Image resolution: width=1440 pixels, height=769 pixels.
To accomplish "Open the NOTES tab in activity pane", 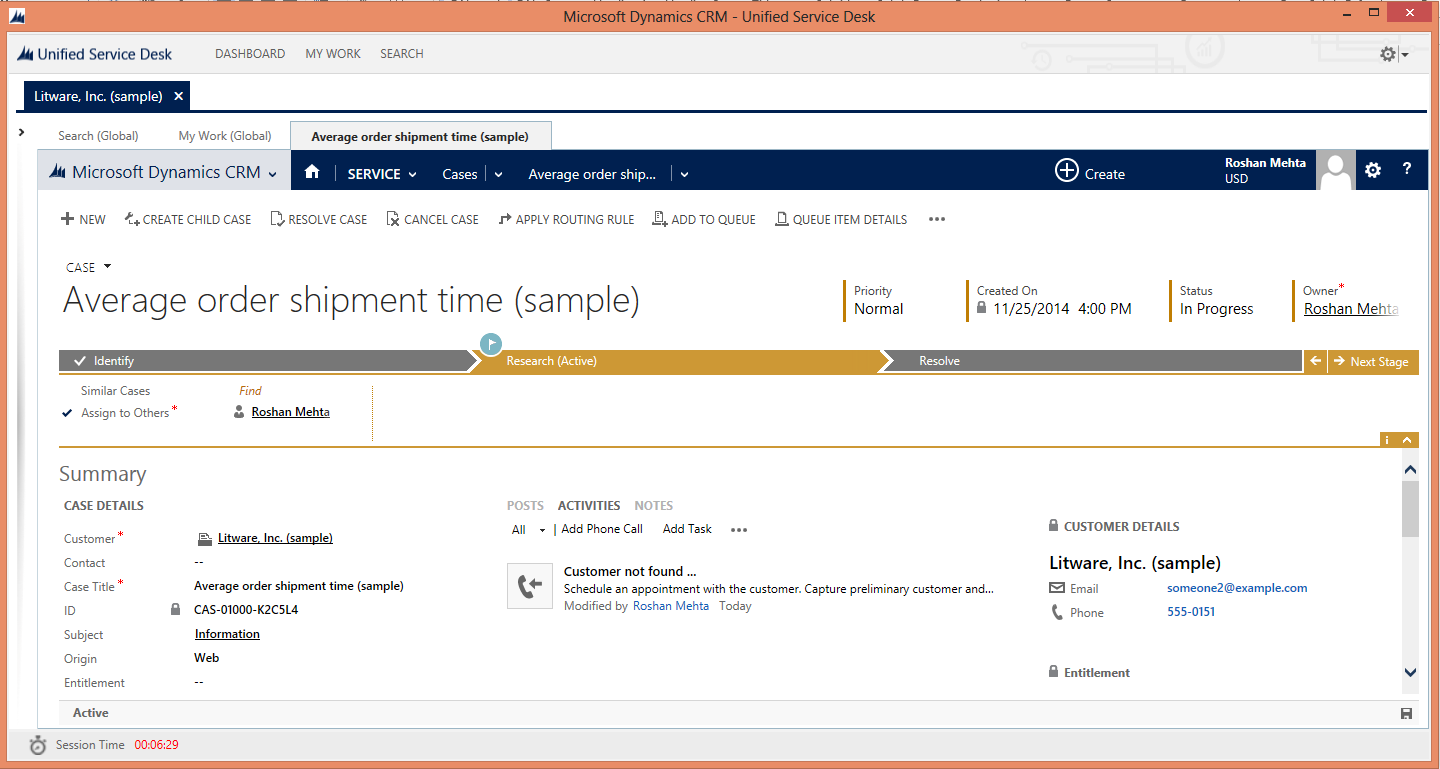I will point(653,506).
